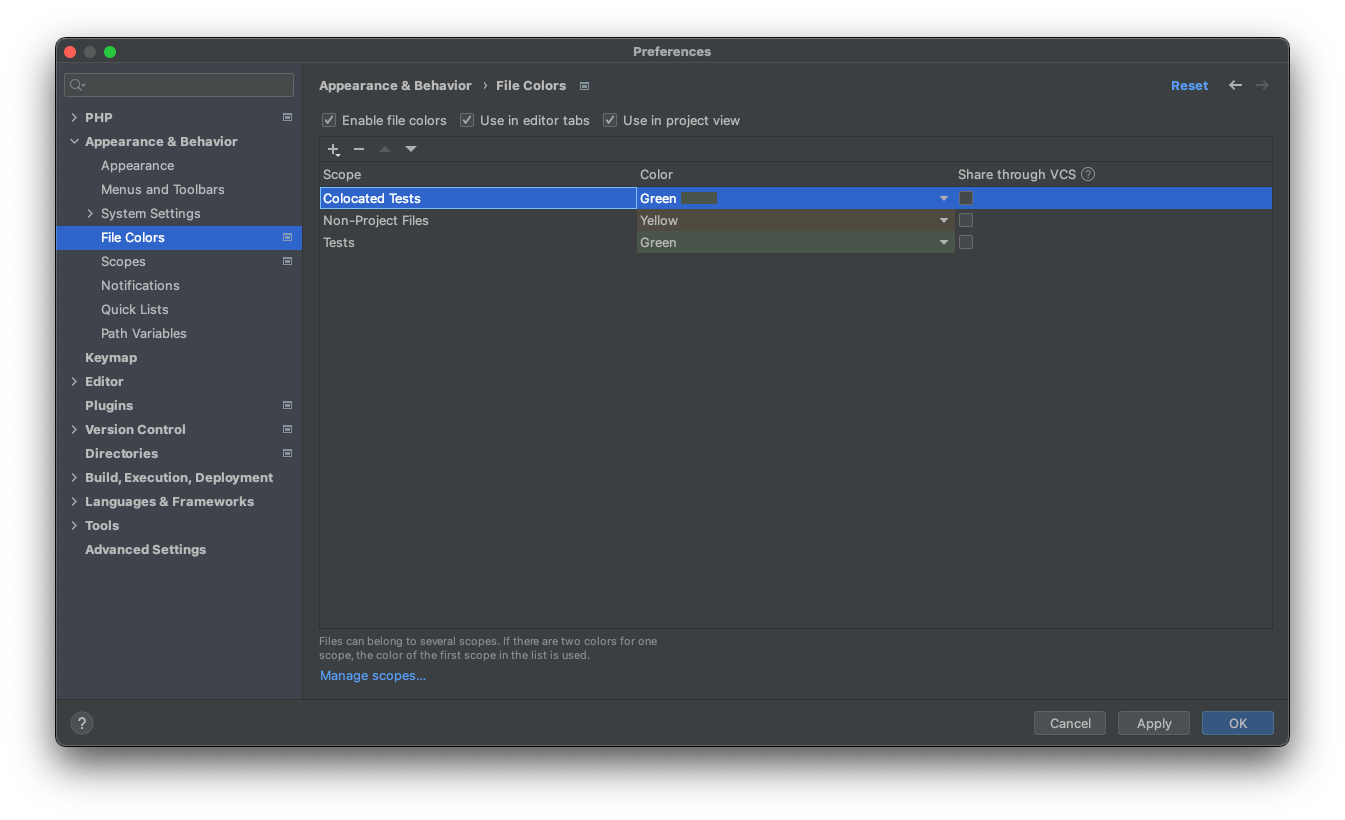Viewport: 1345px width, 820px height.
Task: Click the settings search field
Action: tap(178, 85)
